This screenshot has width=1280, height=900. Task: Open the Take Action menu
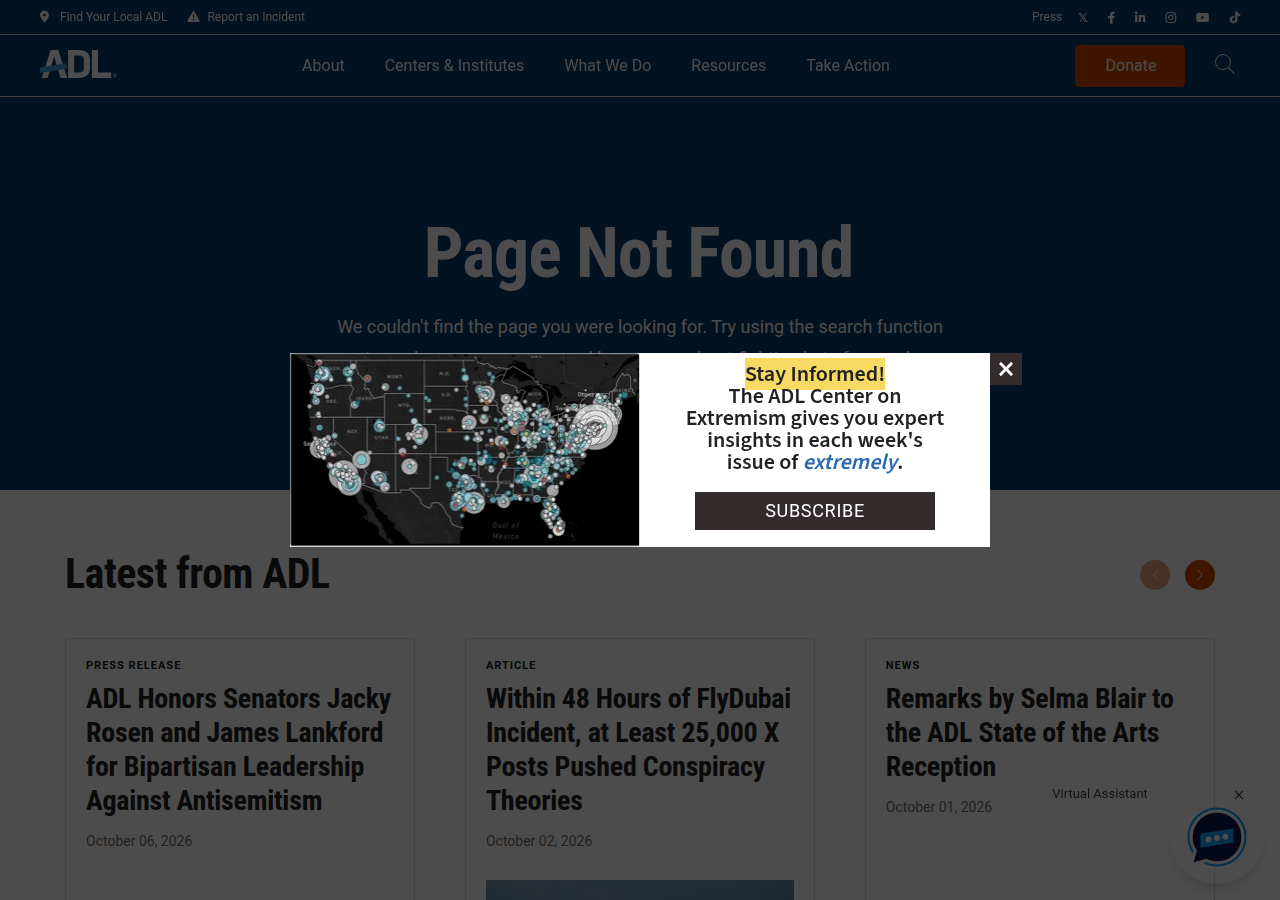coord(848,65)
